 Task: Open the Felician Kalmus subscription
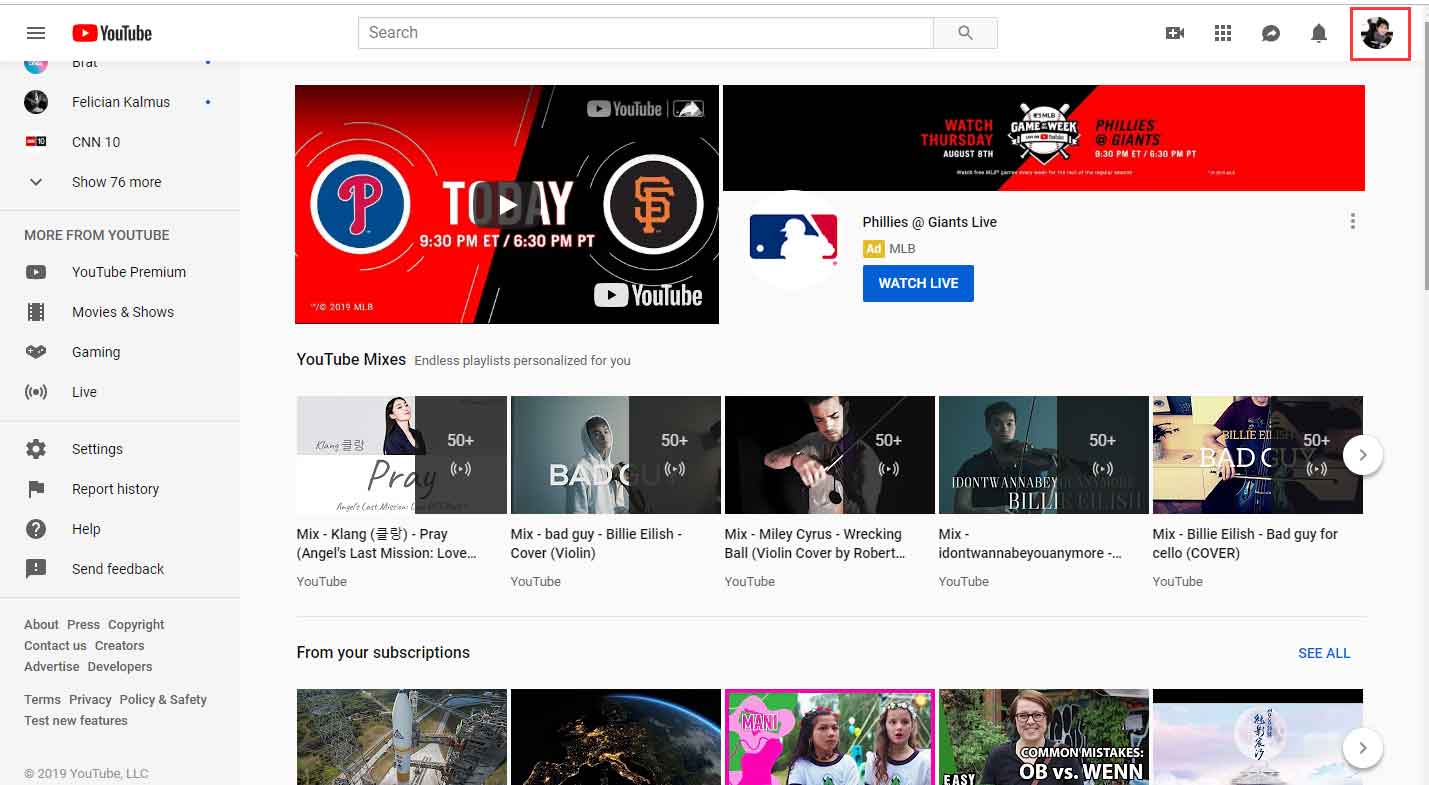pyautogui.click(x=120, y=102)
